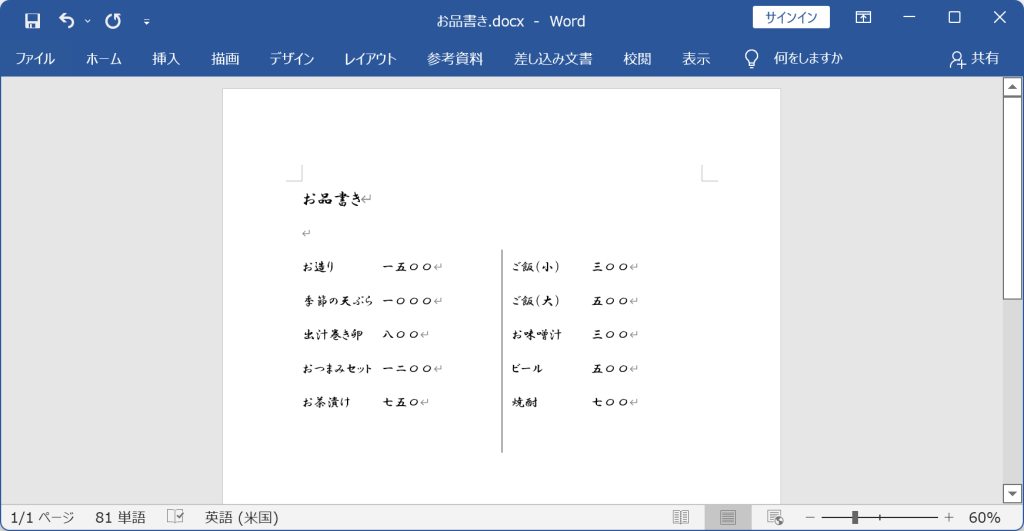Screen dimensions: 1024x531
Task: Click the zoom slider handle
Action: pyautogui.click(x=855, y=517)
